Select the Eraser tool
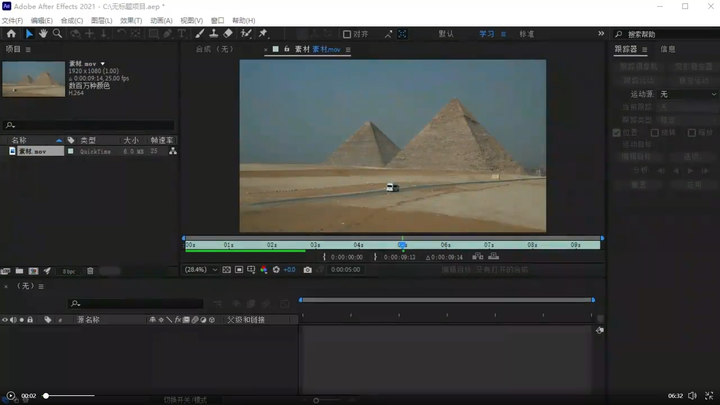Viewport: 720px width, 405px height. (228, 34)
